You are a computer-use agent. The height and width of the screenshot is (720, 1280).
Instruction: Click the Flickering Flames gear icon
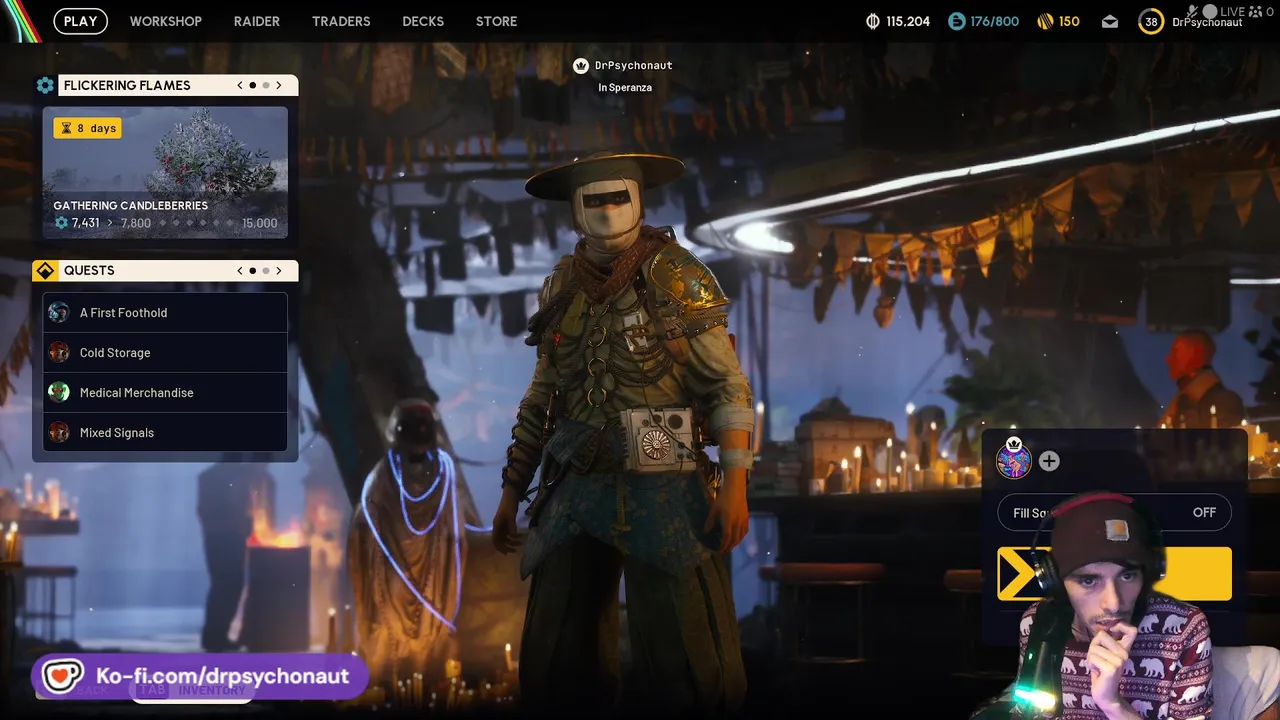coord(45,85)
